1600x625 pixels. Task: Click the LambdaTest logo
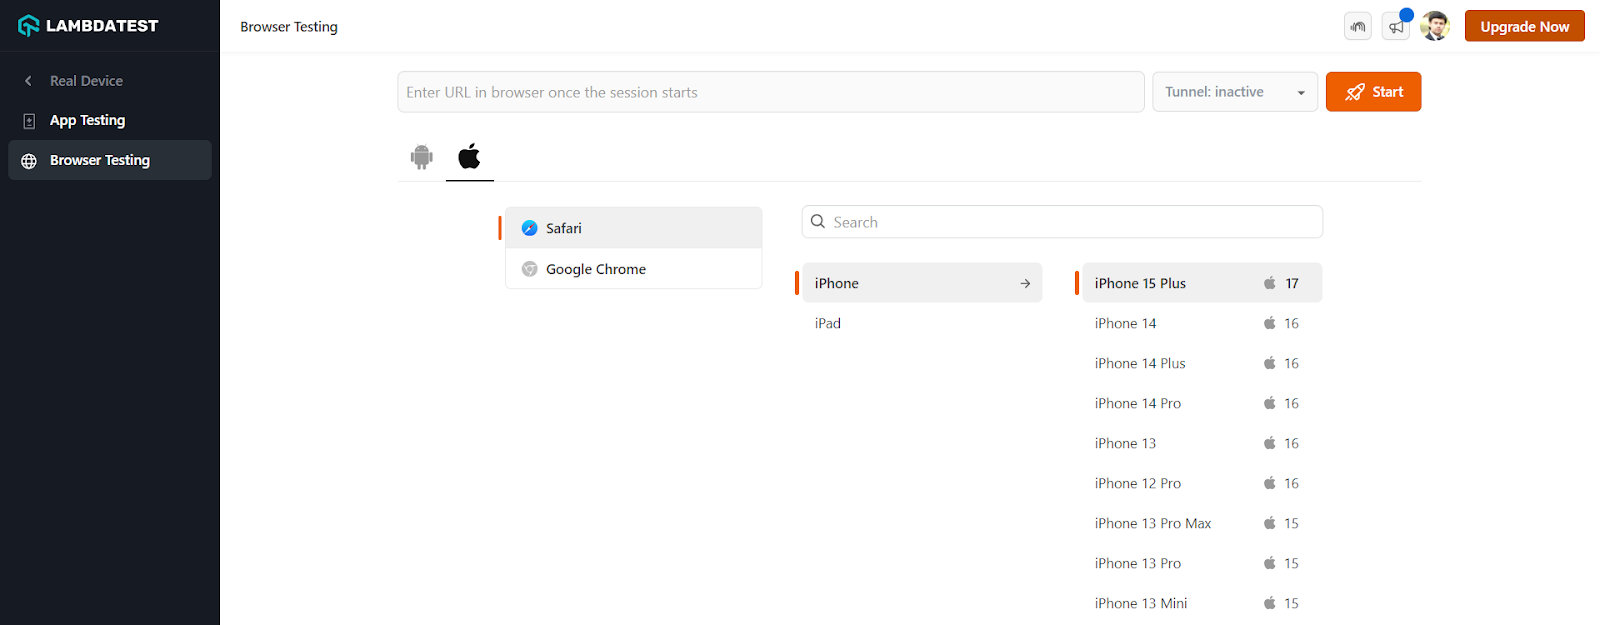(88, 26)
